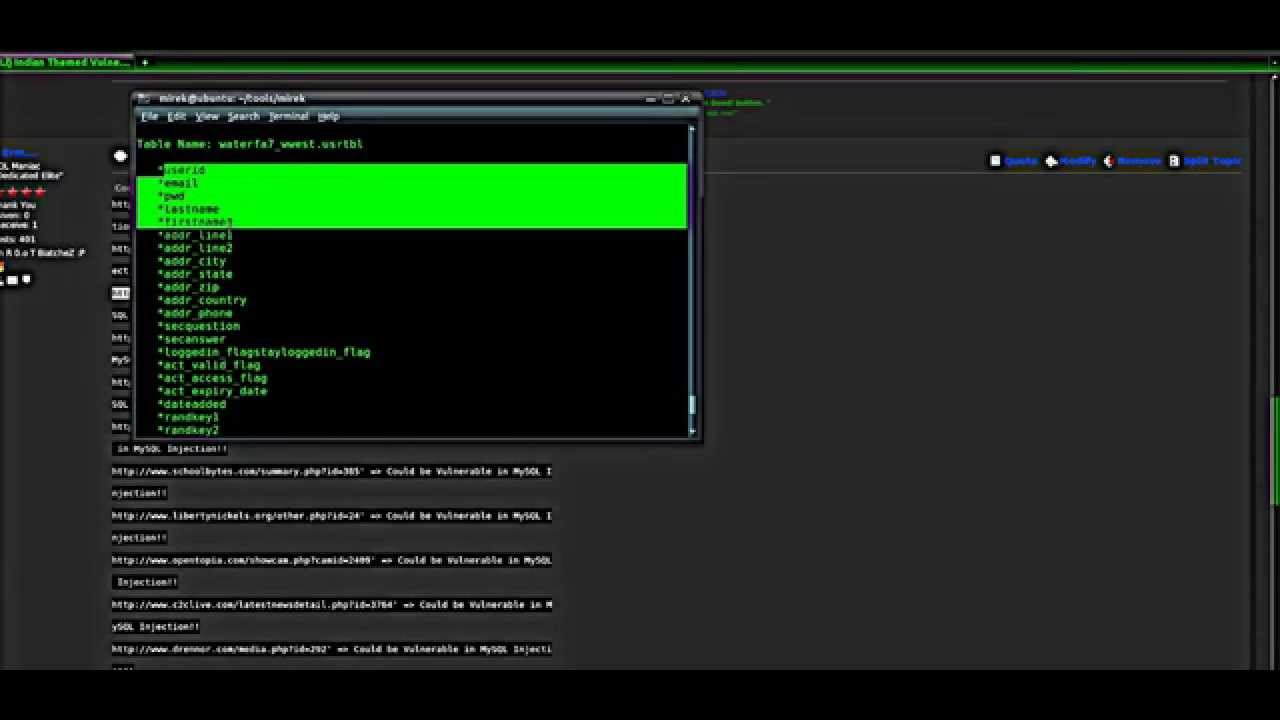
Task: Click the '*secquestion' terminal line
Action: [x=199, y=326]
